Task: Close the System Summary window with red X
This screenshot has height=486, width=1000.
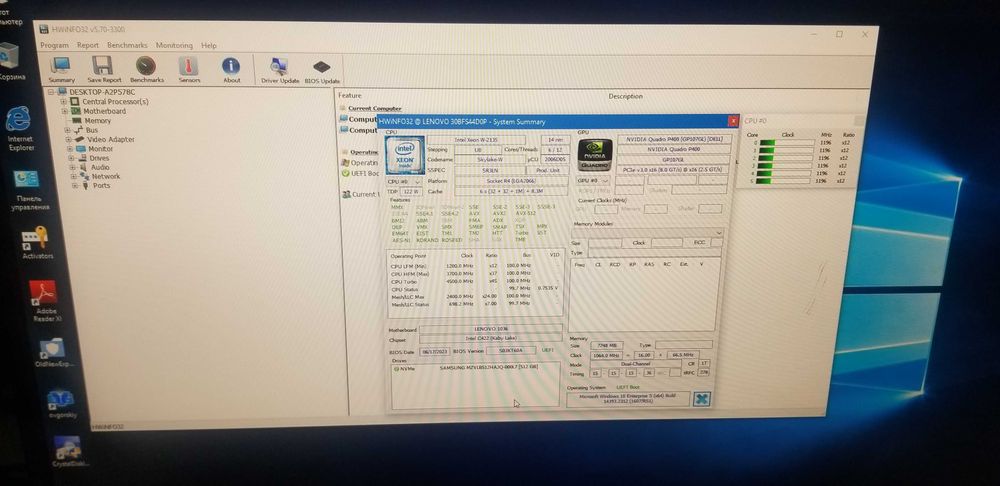Action: (x=733, y=121)
